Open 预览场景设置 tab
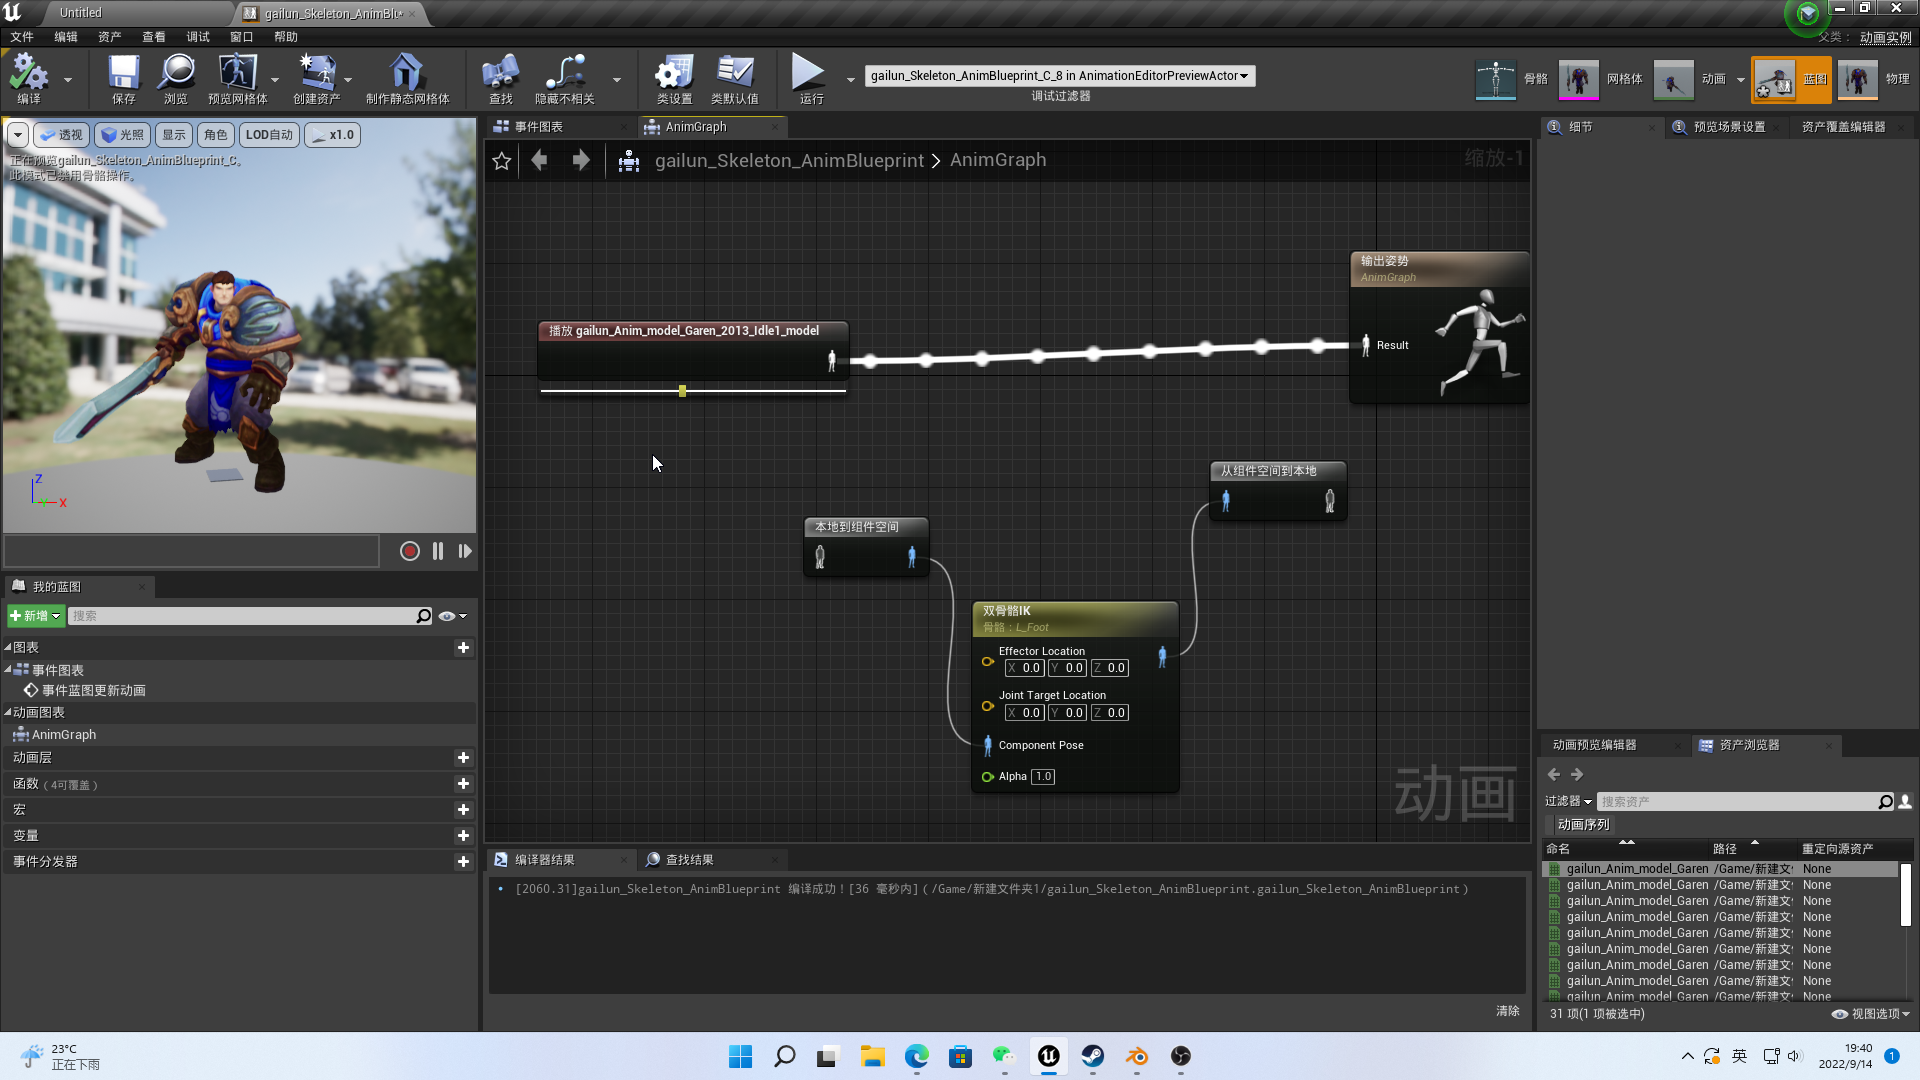The image size is (1920, 1080). click(1729, 127)
